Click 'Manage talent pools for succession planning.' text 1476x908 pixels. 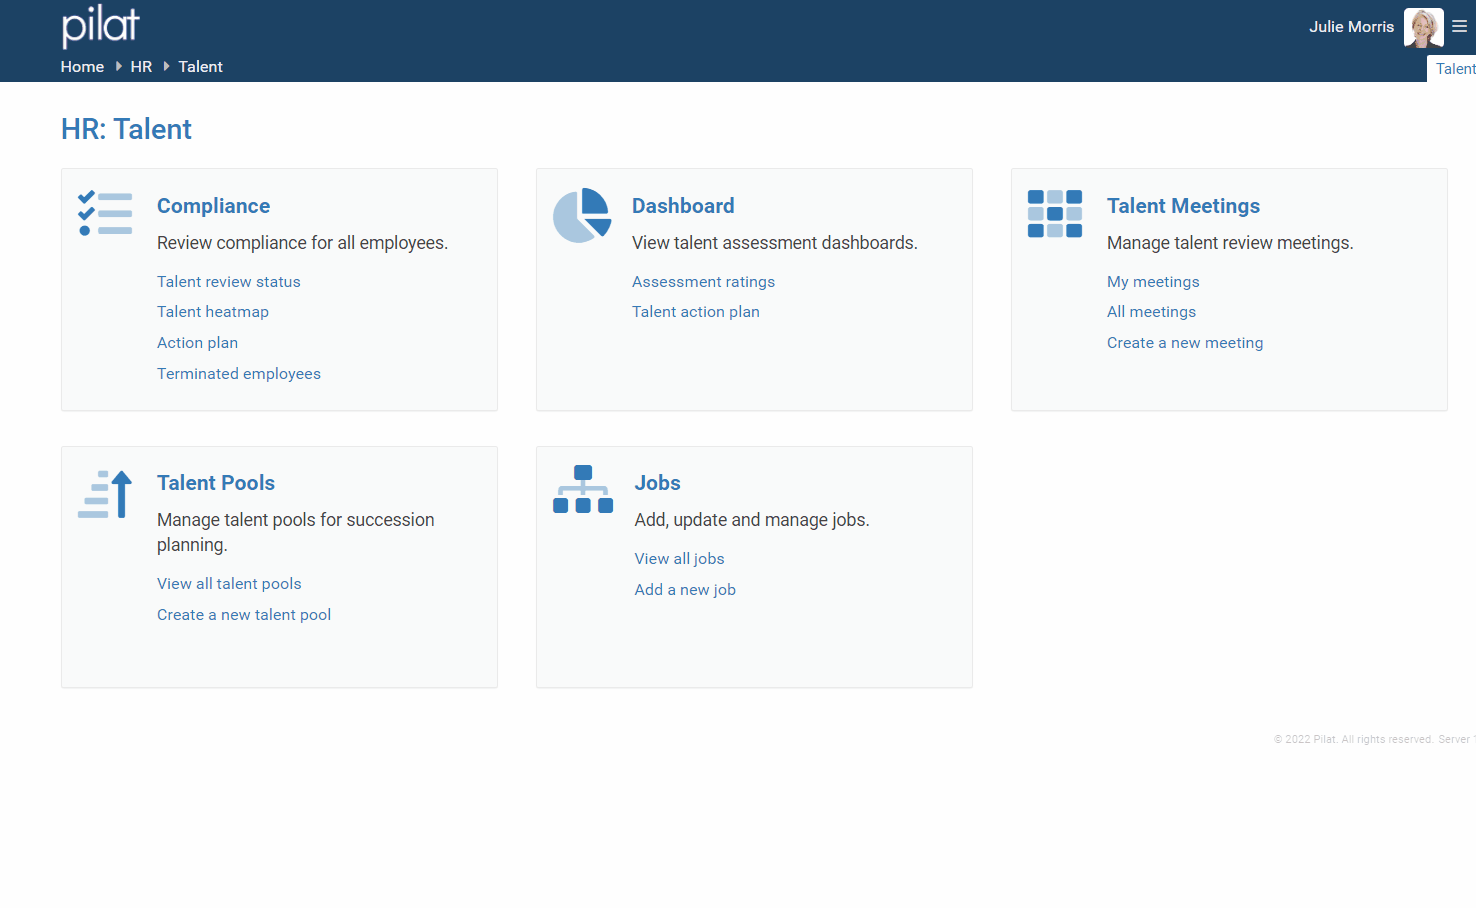tap(296, 532)
